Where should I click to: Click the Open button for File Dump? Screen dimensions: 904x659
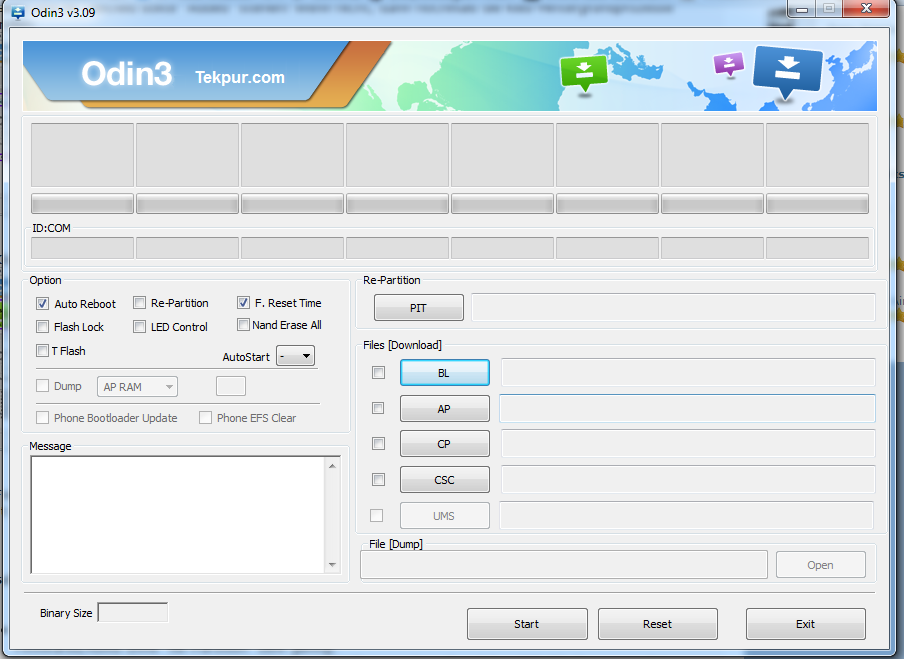pyautogui.click(x=820, y=565)
